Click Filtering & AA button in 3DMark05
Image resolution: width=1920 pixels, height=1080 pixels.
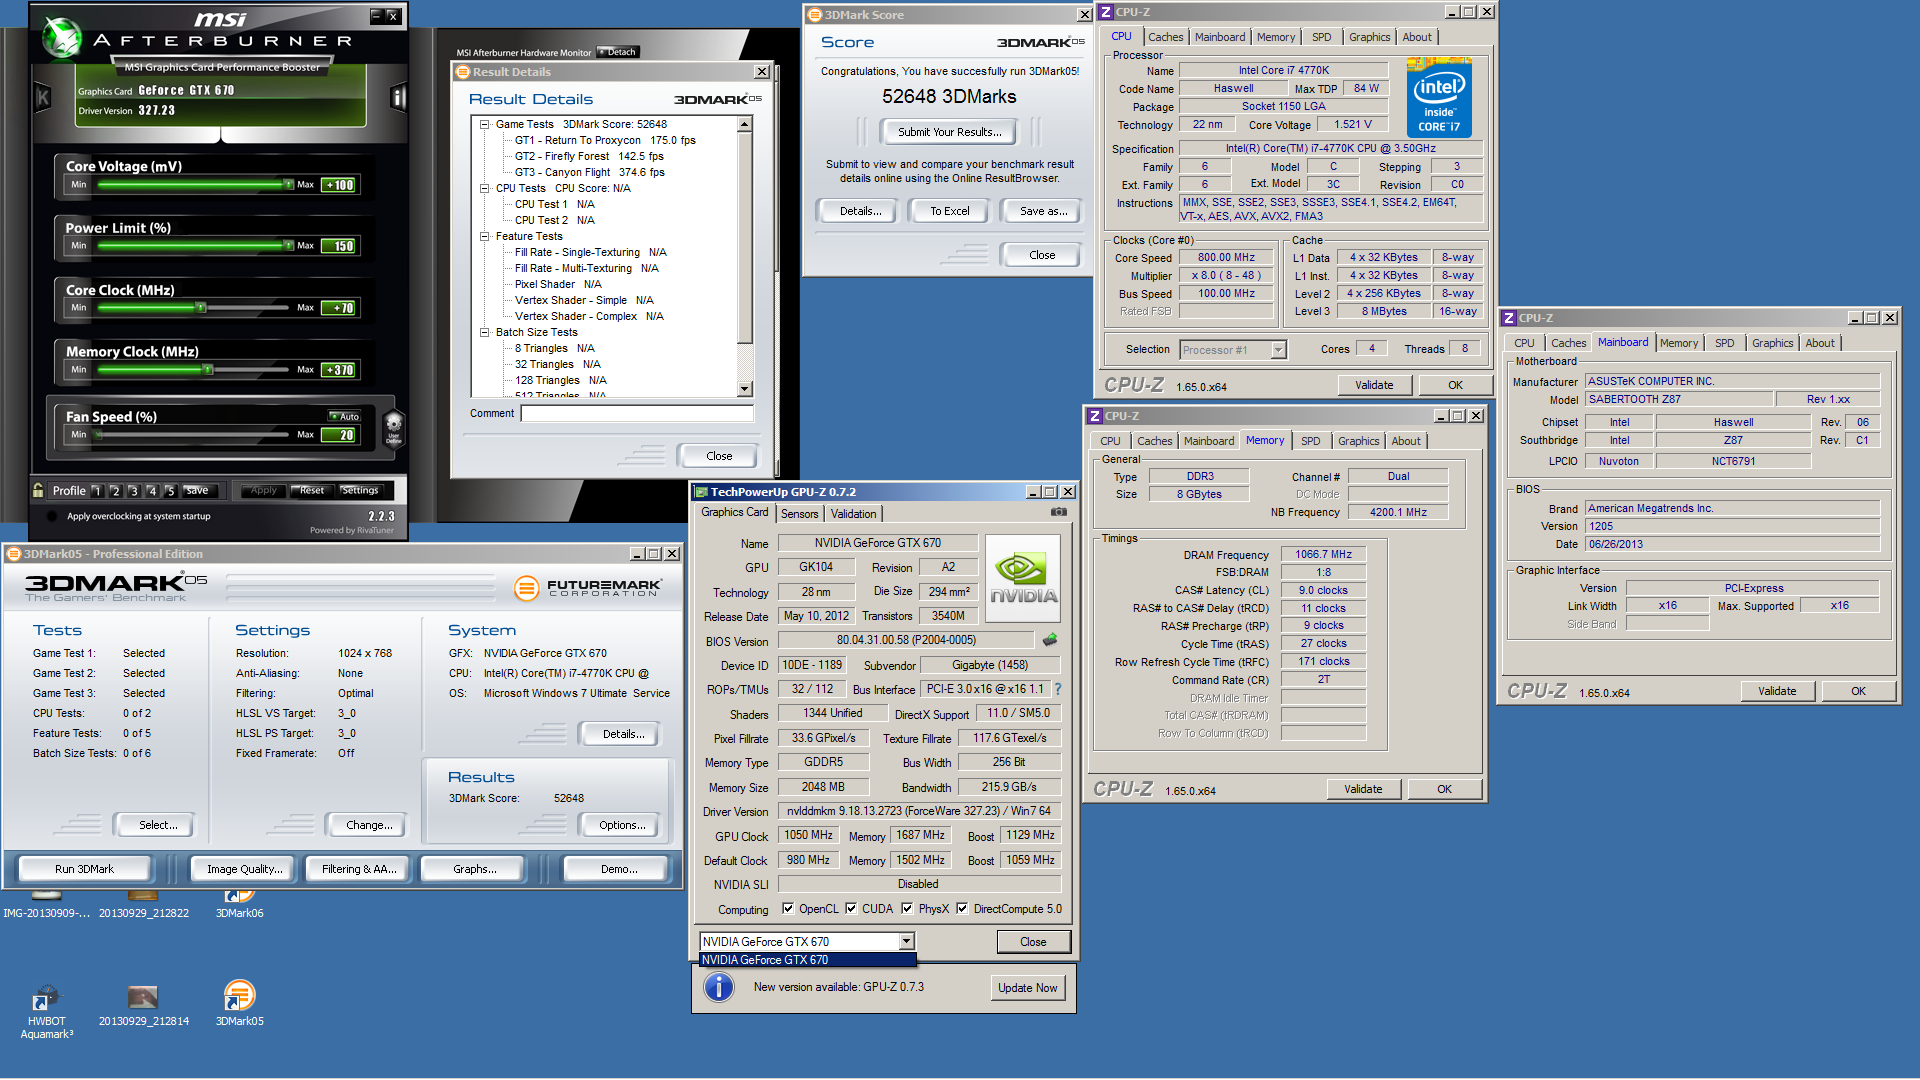359,869
